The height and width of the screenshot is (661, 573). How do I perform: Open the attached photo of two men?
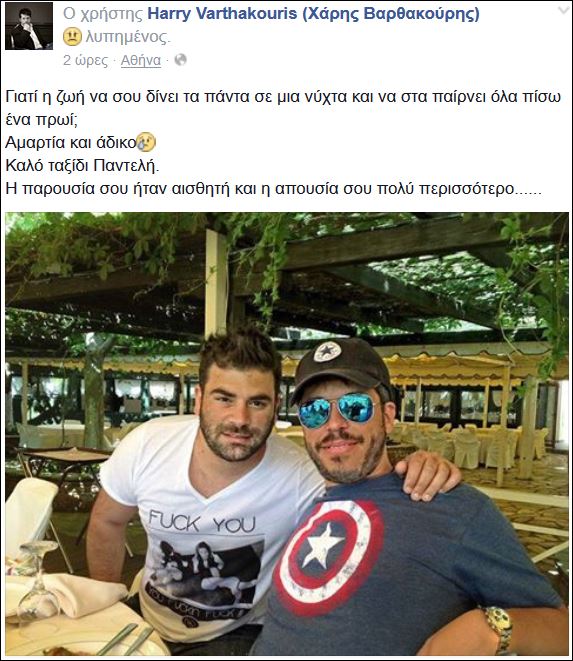tap(287, 434)
